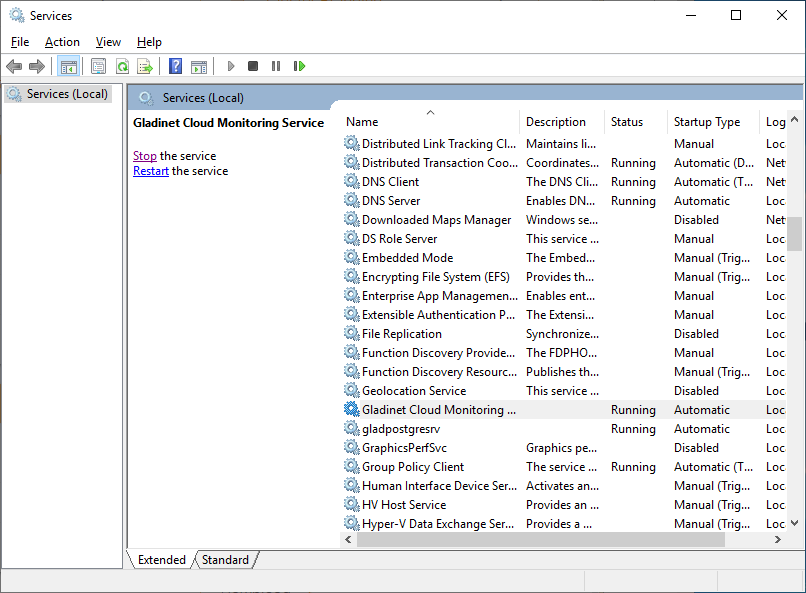
Task: Click the horizontal scrollbar right arrow
Action: point(778,540)
